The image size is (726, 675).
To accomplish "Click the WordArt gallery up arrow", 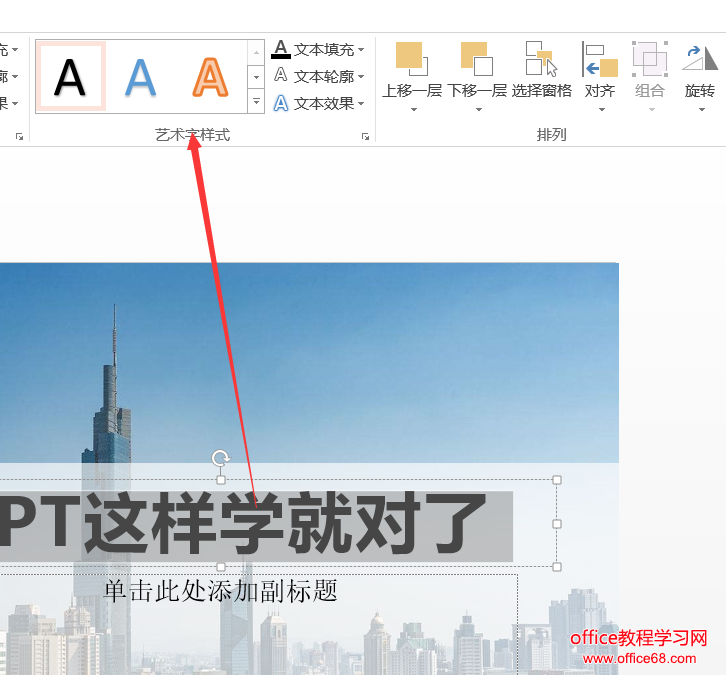I will coord(256,52).
